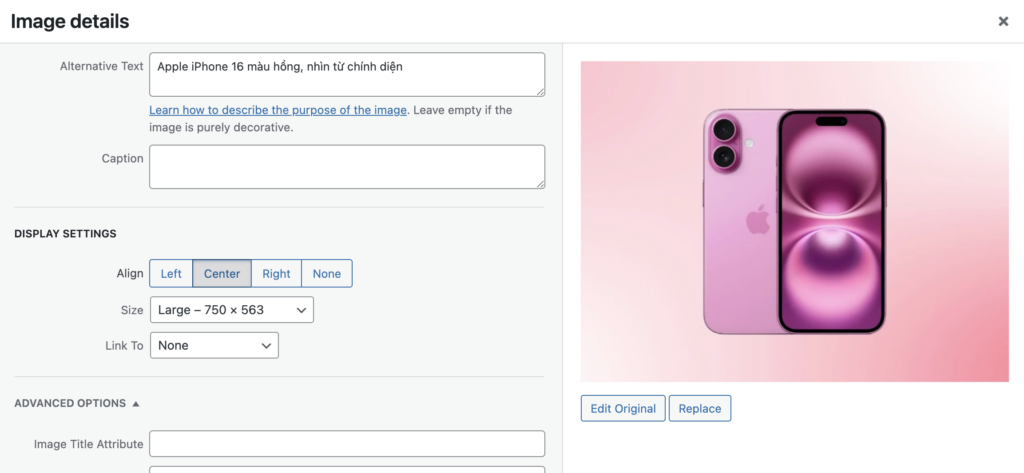Click inside the Caption text area

point(346,166)
